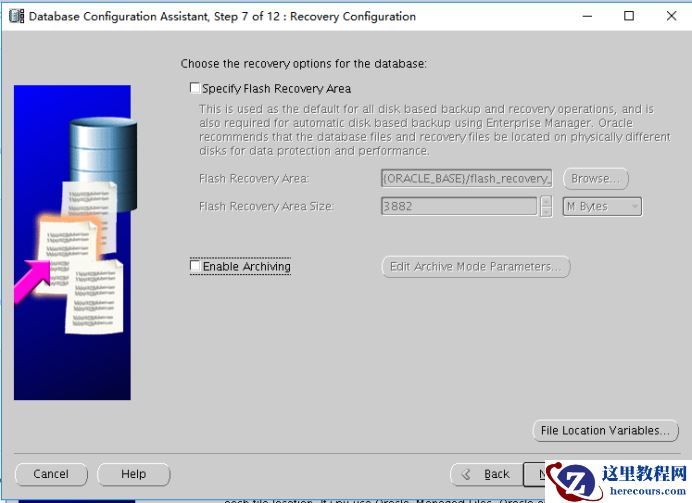
Task: Minimize the Database Configuration Assistant window
Action: (x=587, y=16)
